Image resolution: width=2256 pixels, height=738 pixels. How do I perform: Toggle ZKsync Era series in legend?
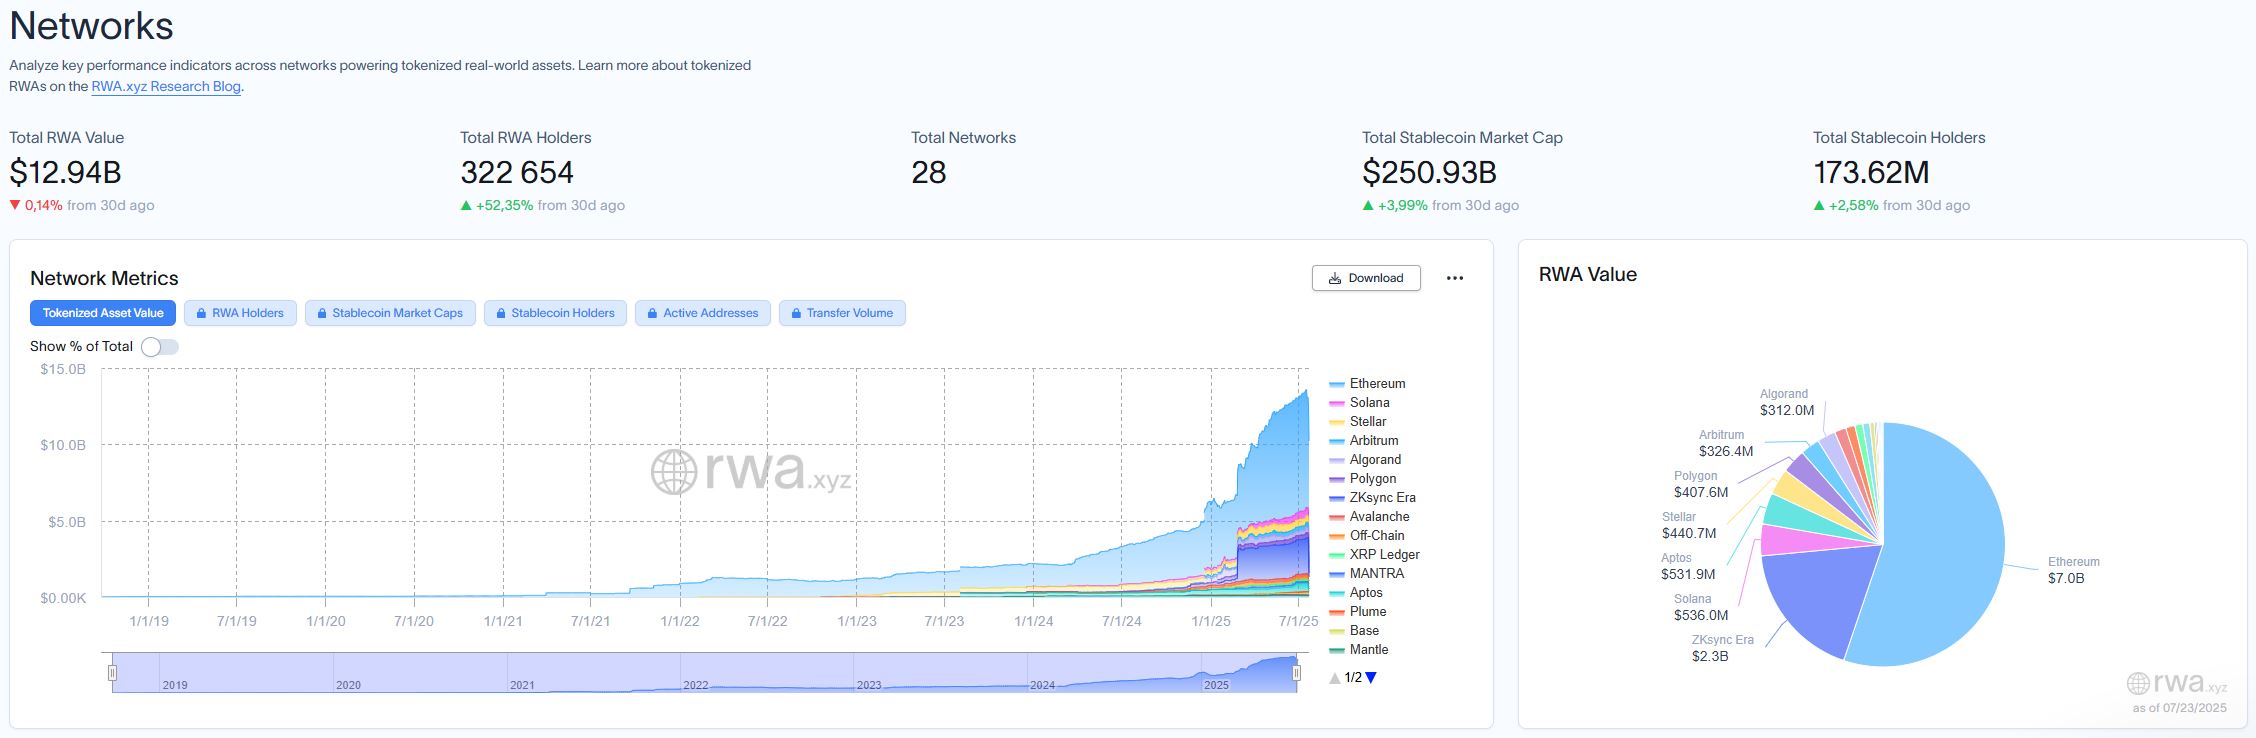click(x=1372, y=498)
